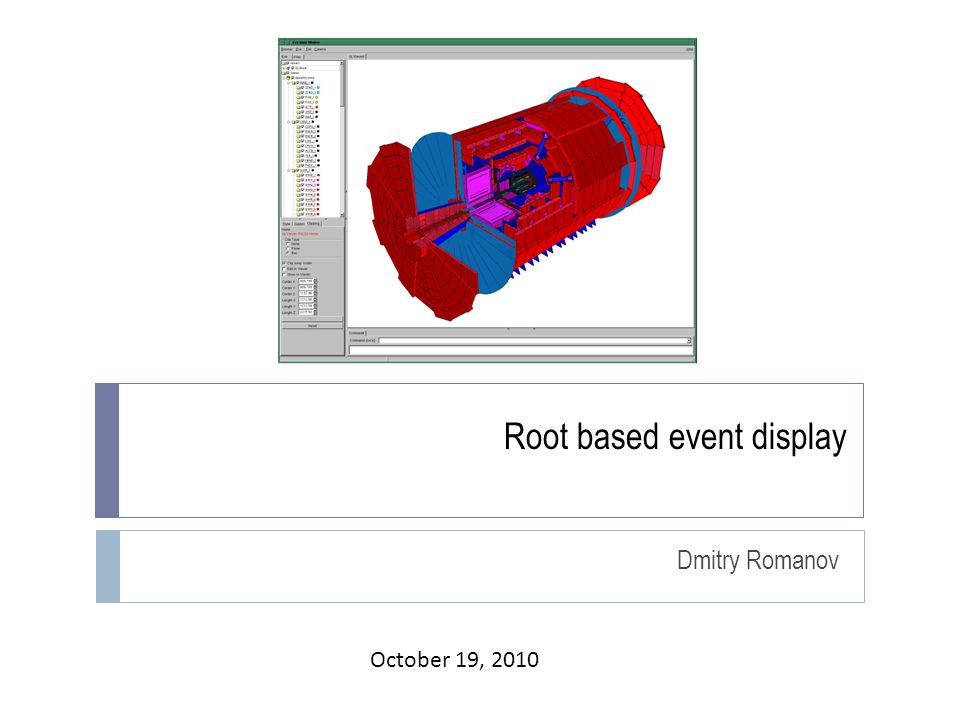Collapse the Geometry scene tree node
The image size is (960, 720).
tap(284, 78)
